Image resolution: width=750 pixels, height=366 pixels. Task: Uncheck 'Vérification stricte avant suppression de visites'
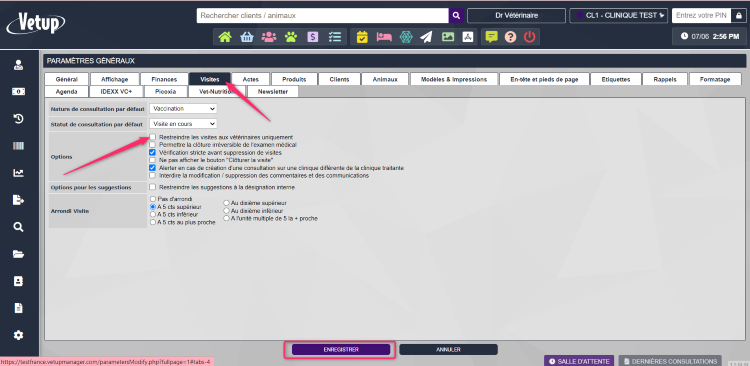click(153, 152)
